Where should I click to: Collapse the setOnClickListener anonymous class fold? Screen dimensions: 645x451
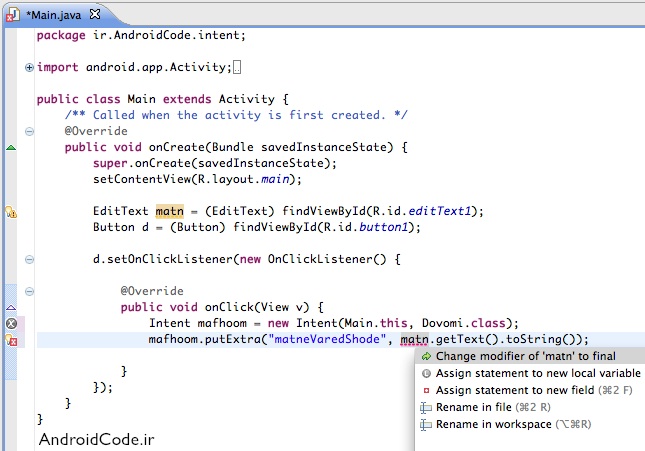click(29, 259)
